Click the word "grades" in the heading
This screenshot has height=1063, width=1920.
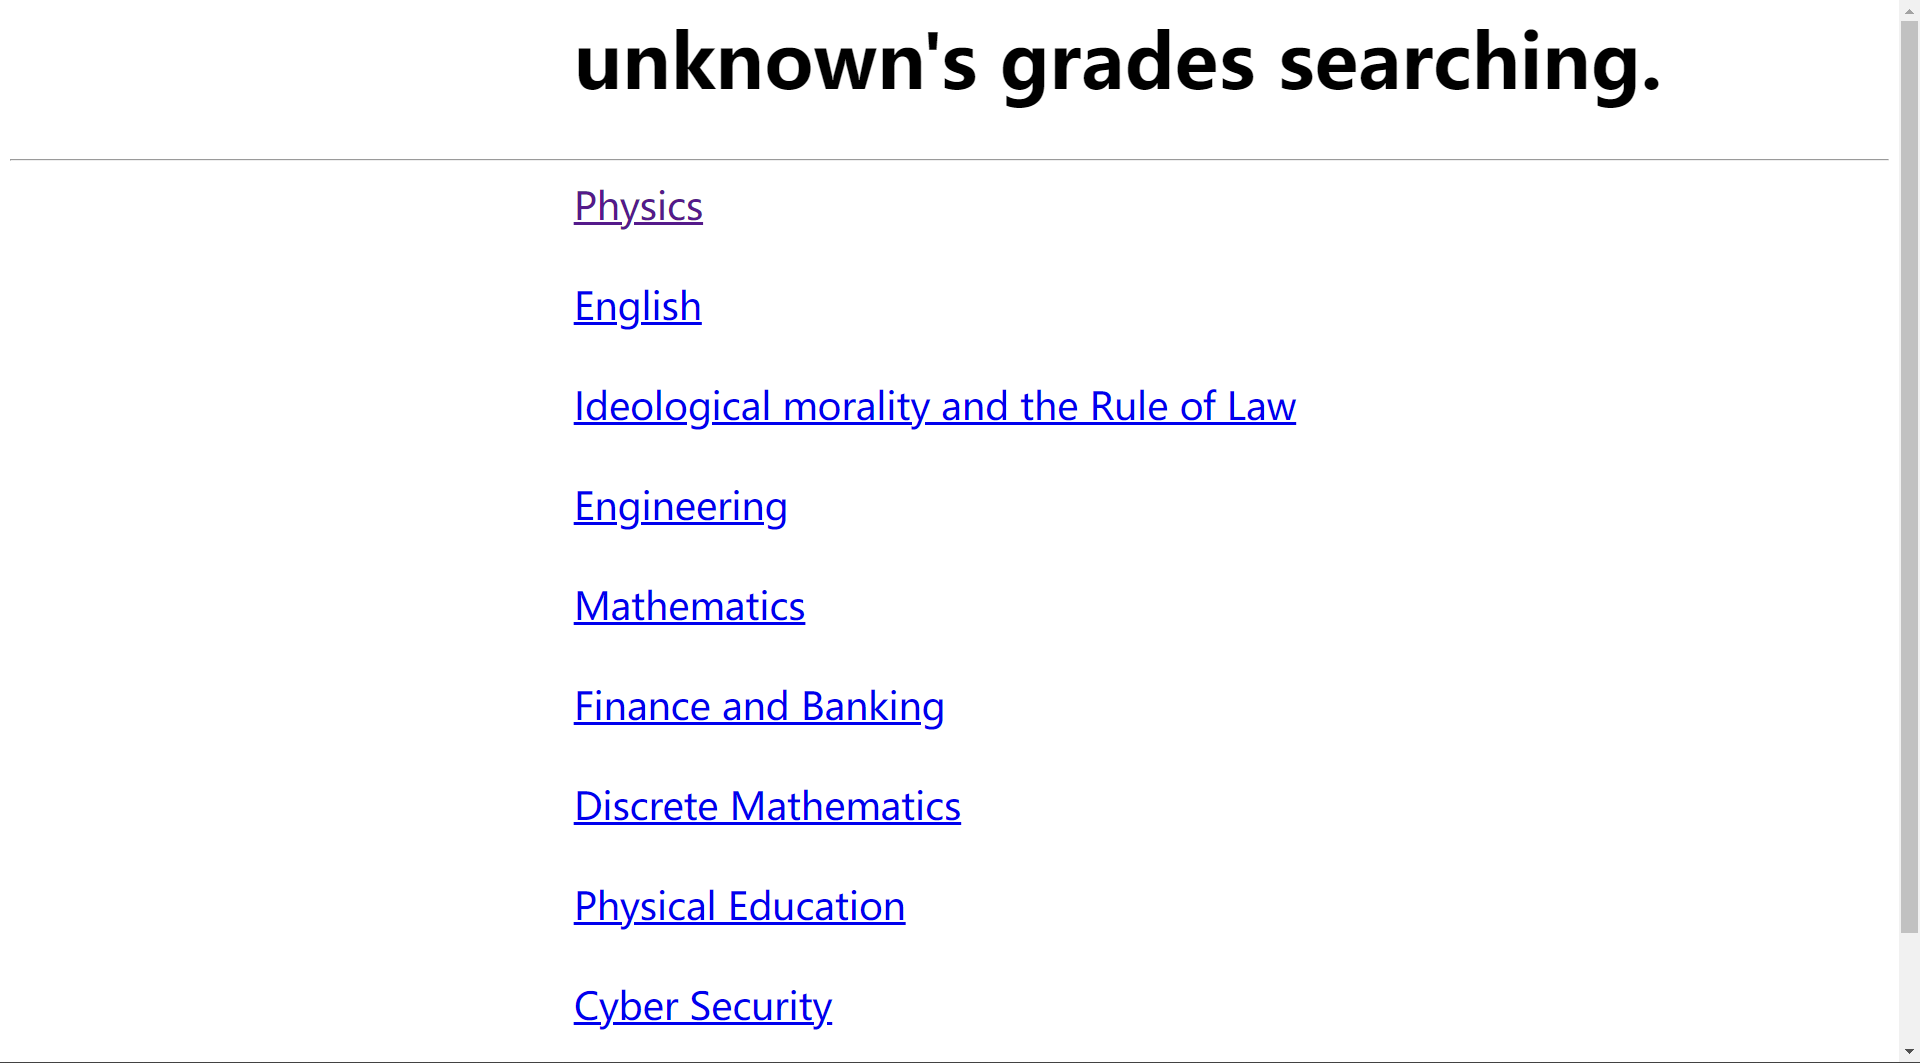(x=1127, y=63)
